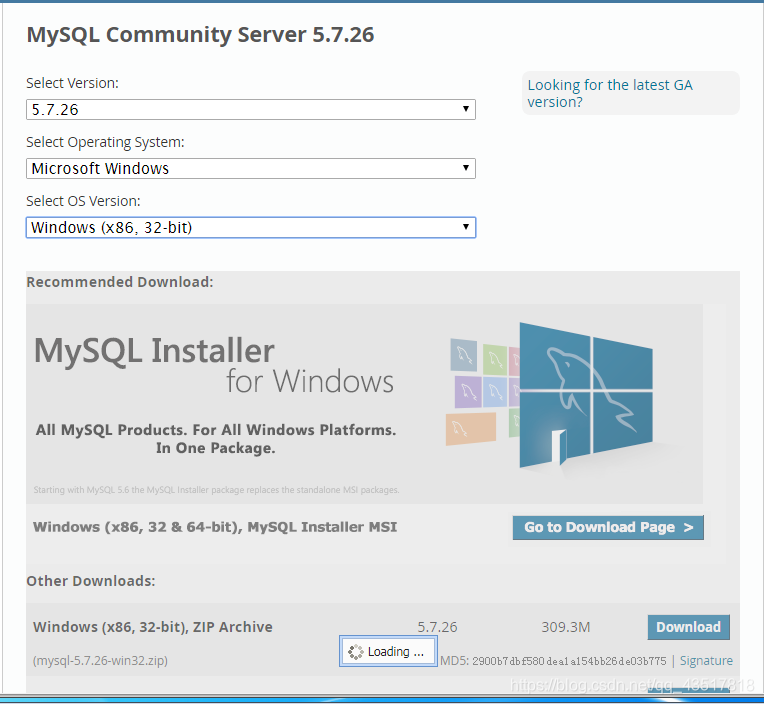The height and width of the screenshot is (704, 764).
Task: Click 'All MySQL Products. For All Windows Platforms.' text
Action: click(216, 430)
